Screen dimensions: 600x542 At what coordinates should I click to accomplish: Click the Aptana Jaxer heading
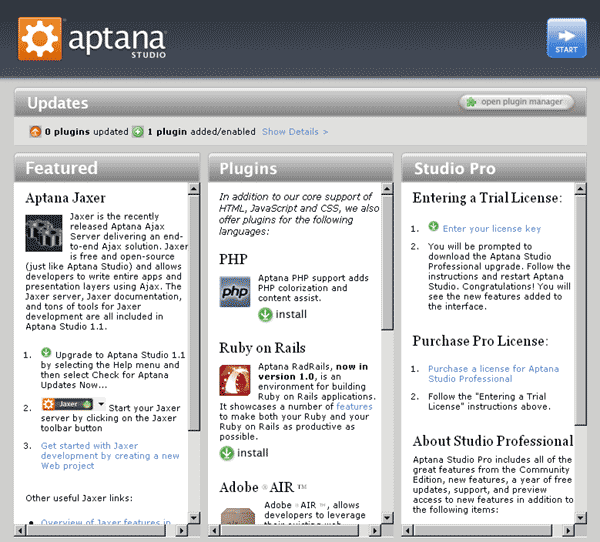[x=65, y=198]
